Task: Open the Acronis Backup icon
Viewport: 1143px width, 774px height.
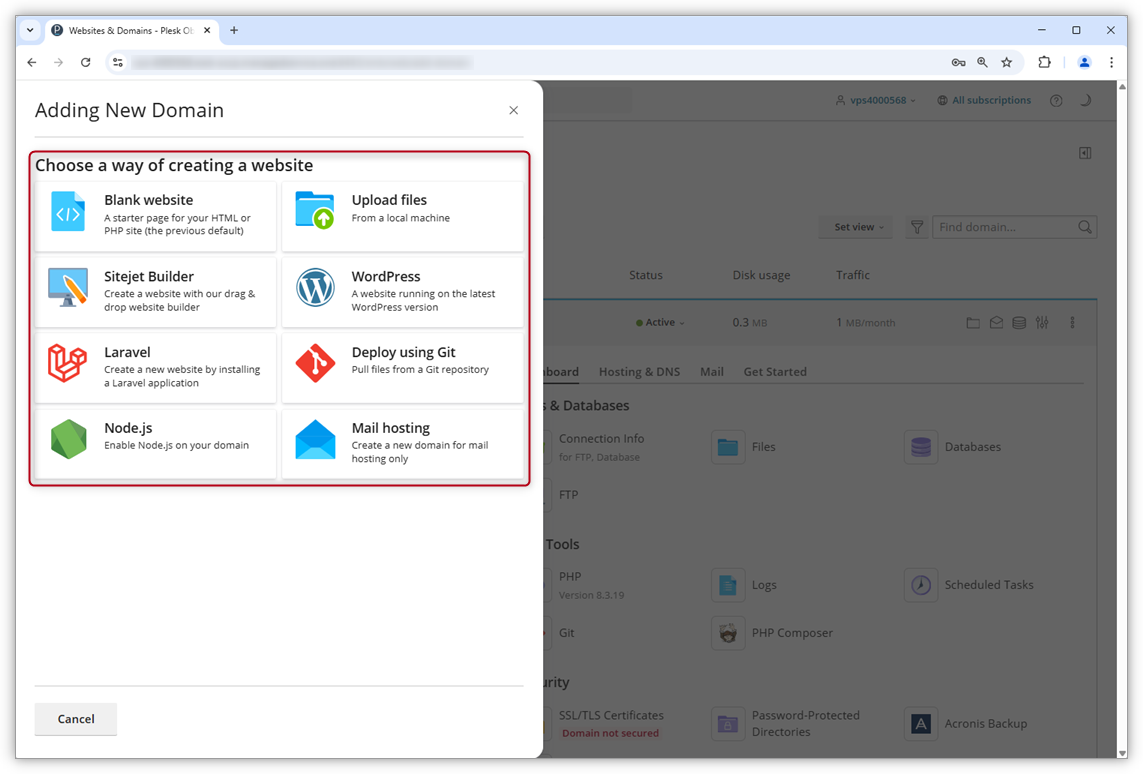Action: pyautogui.click(x=920, y=723)
